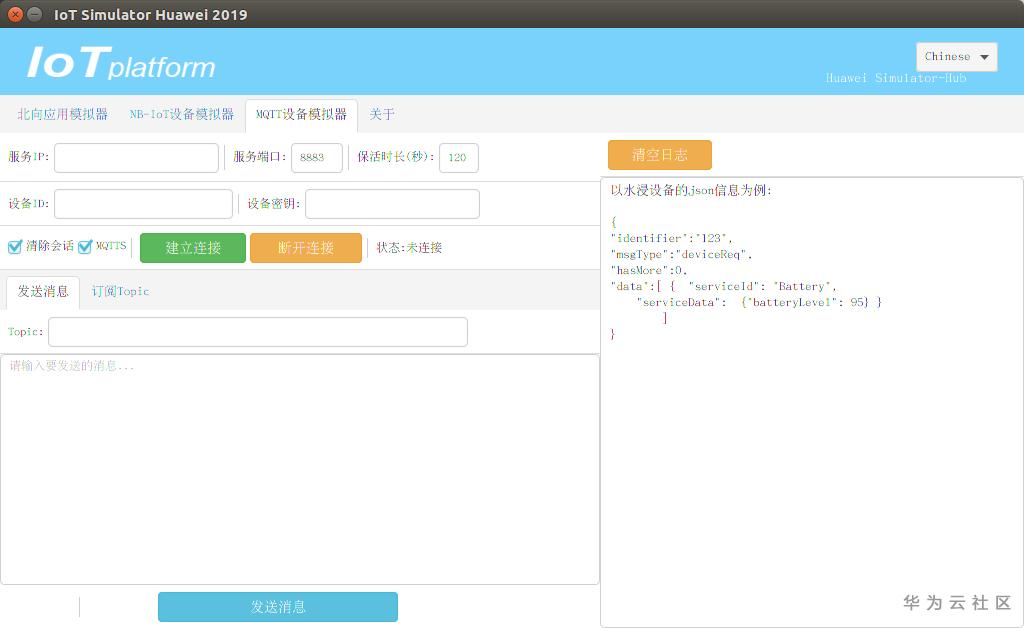Click the 清空日志 button
Viewport: 1024px width, 628px height.
pos(660,155)
